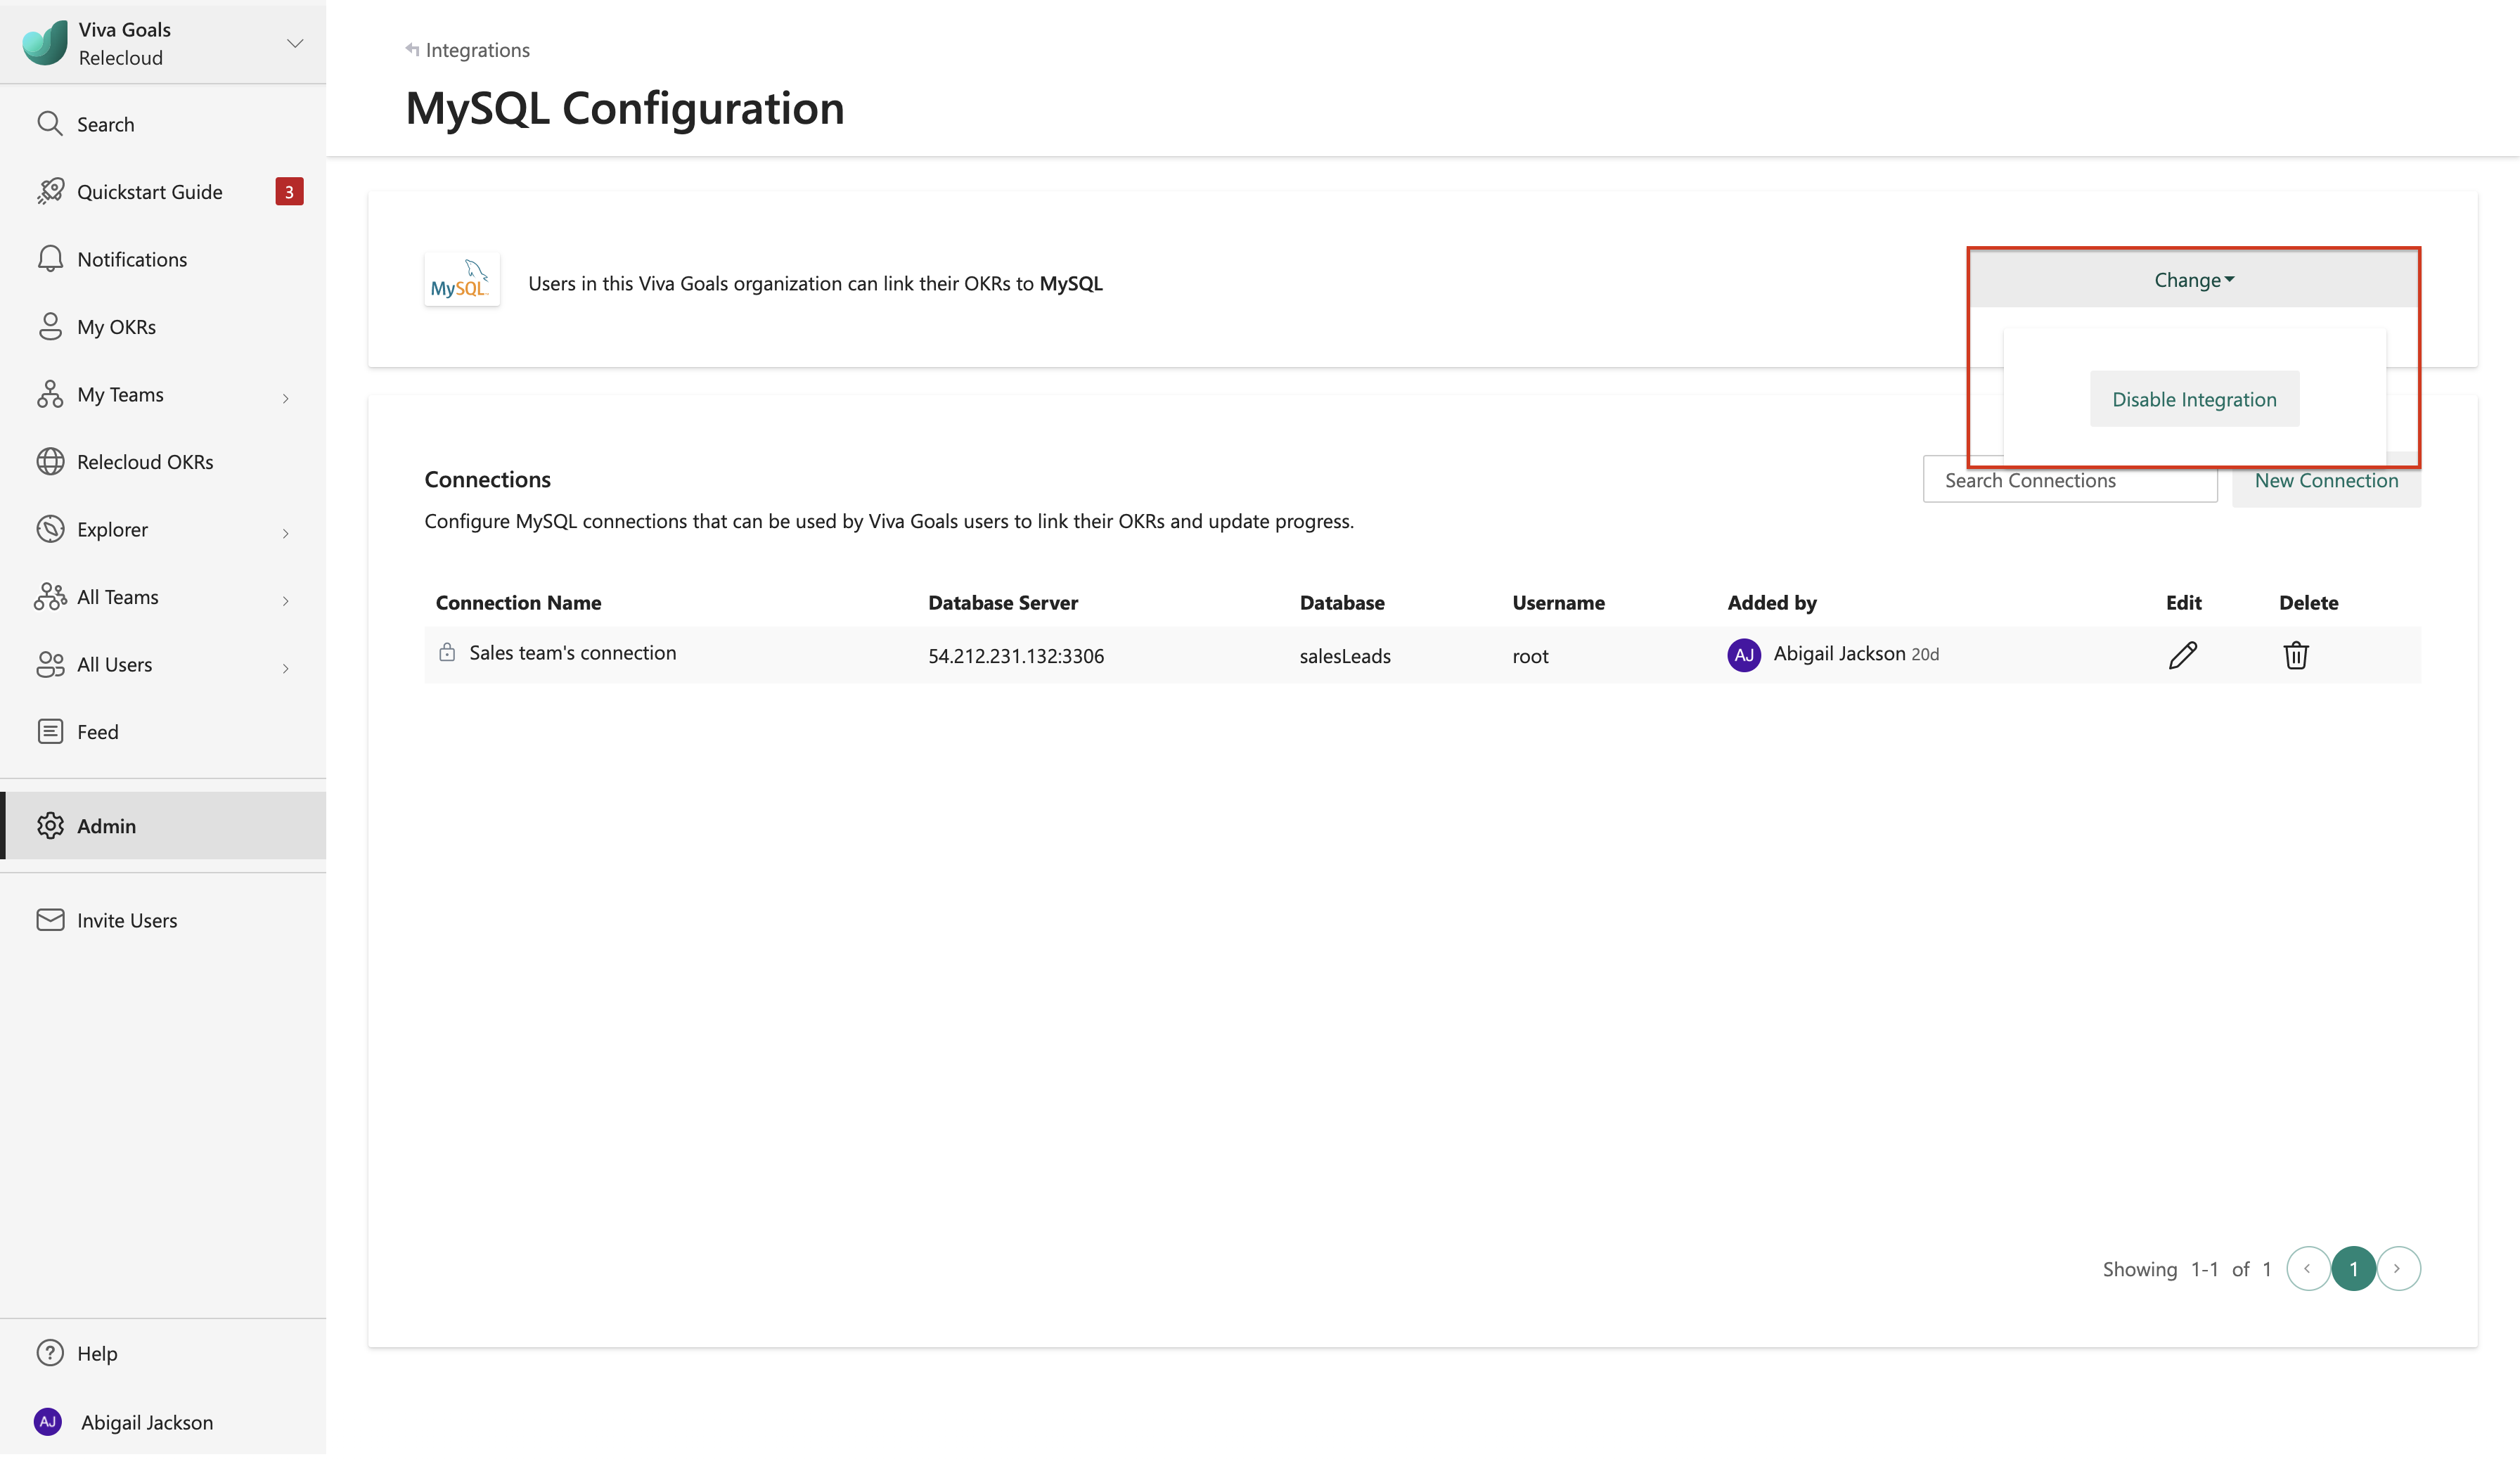Viewport: 2520px width, 1464px height.
Task: Toggle All Users expander in sidebar
Action: (284, 664)
